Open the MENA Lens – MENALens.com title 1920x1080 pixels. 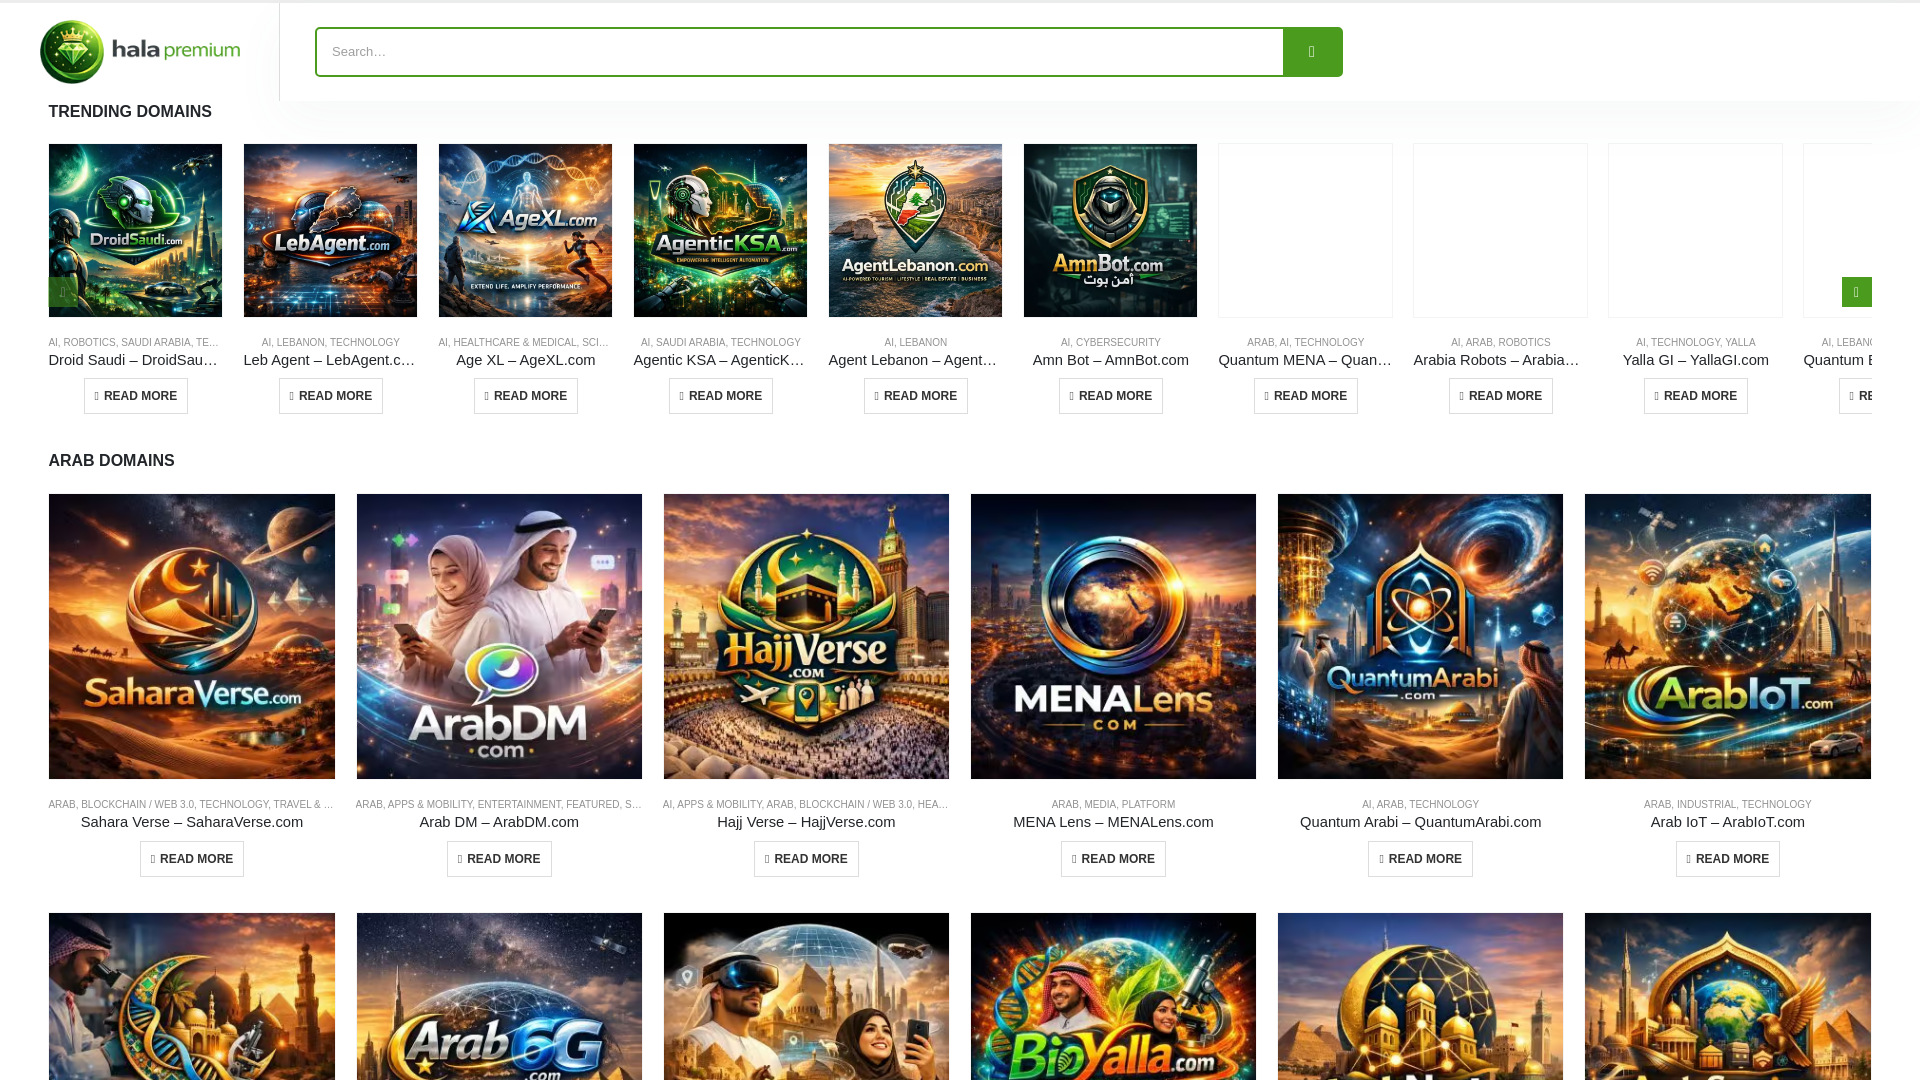[1113, 822]
